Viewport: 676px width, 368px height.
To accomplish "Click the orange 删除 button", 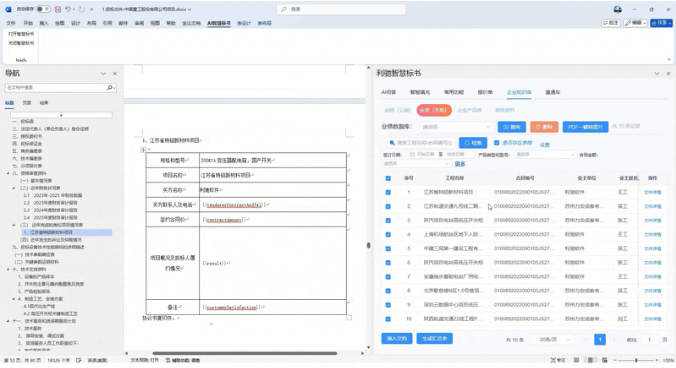I will coord(544,127).
